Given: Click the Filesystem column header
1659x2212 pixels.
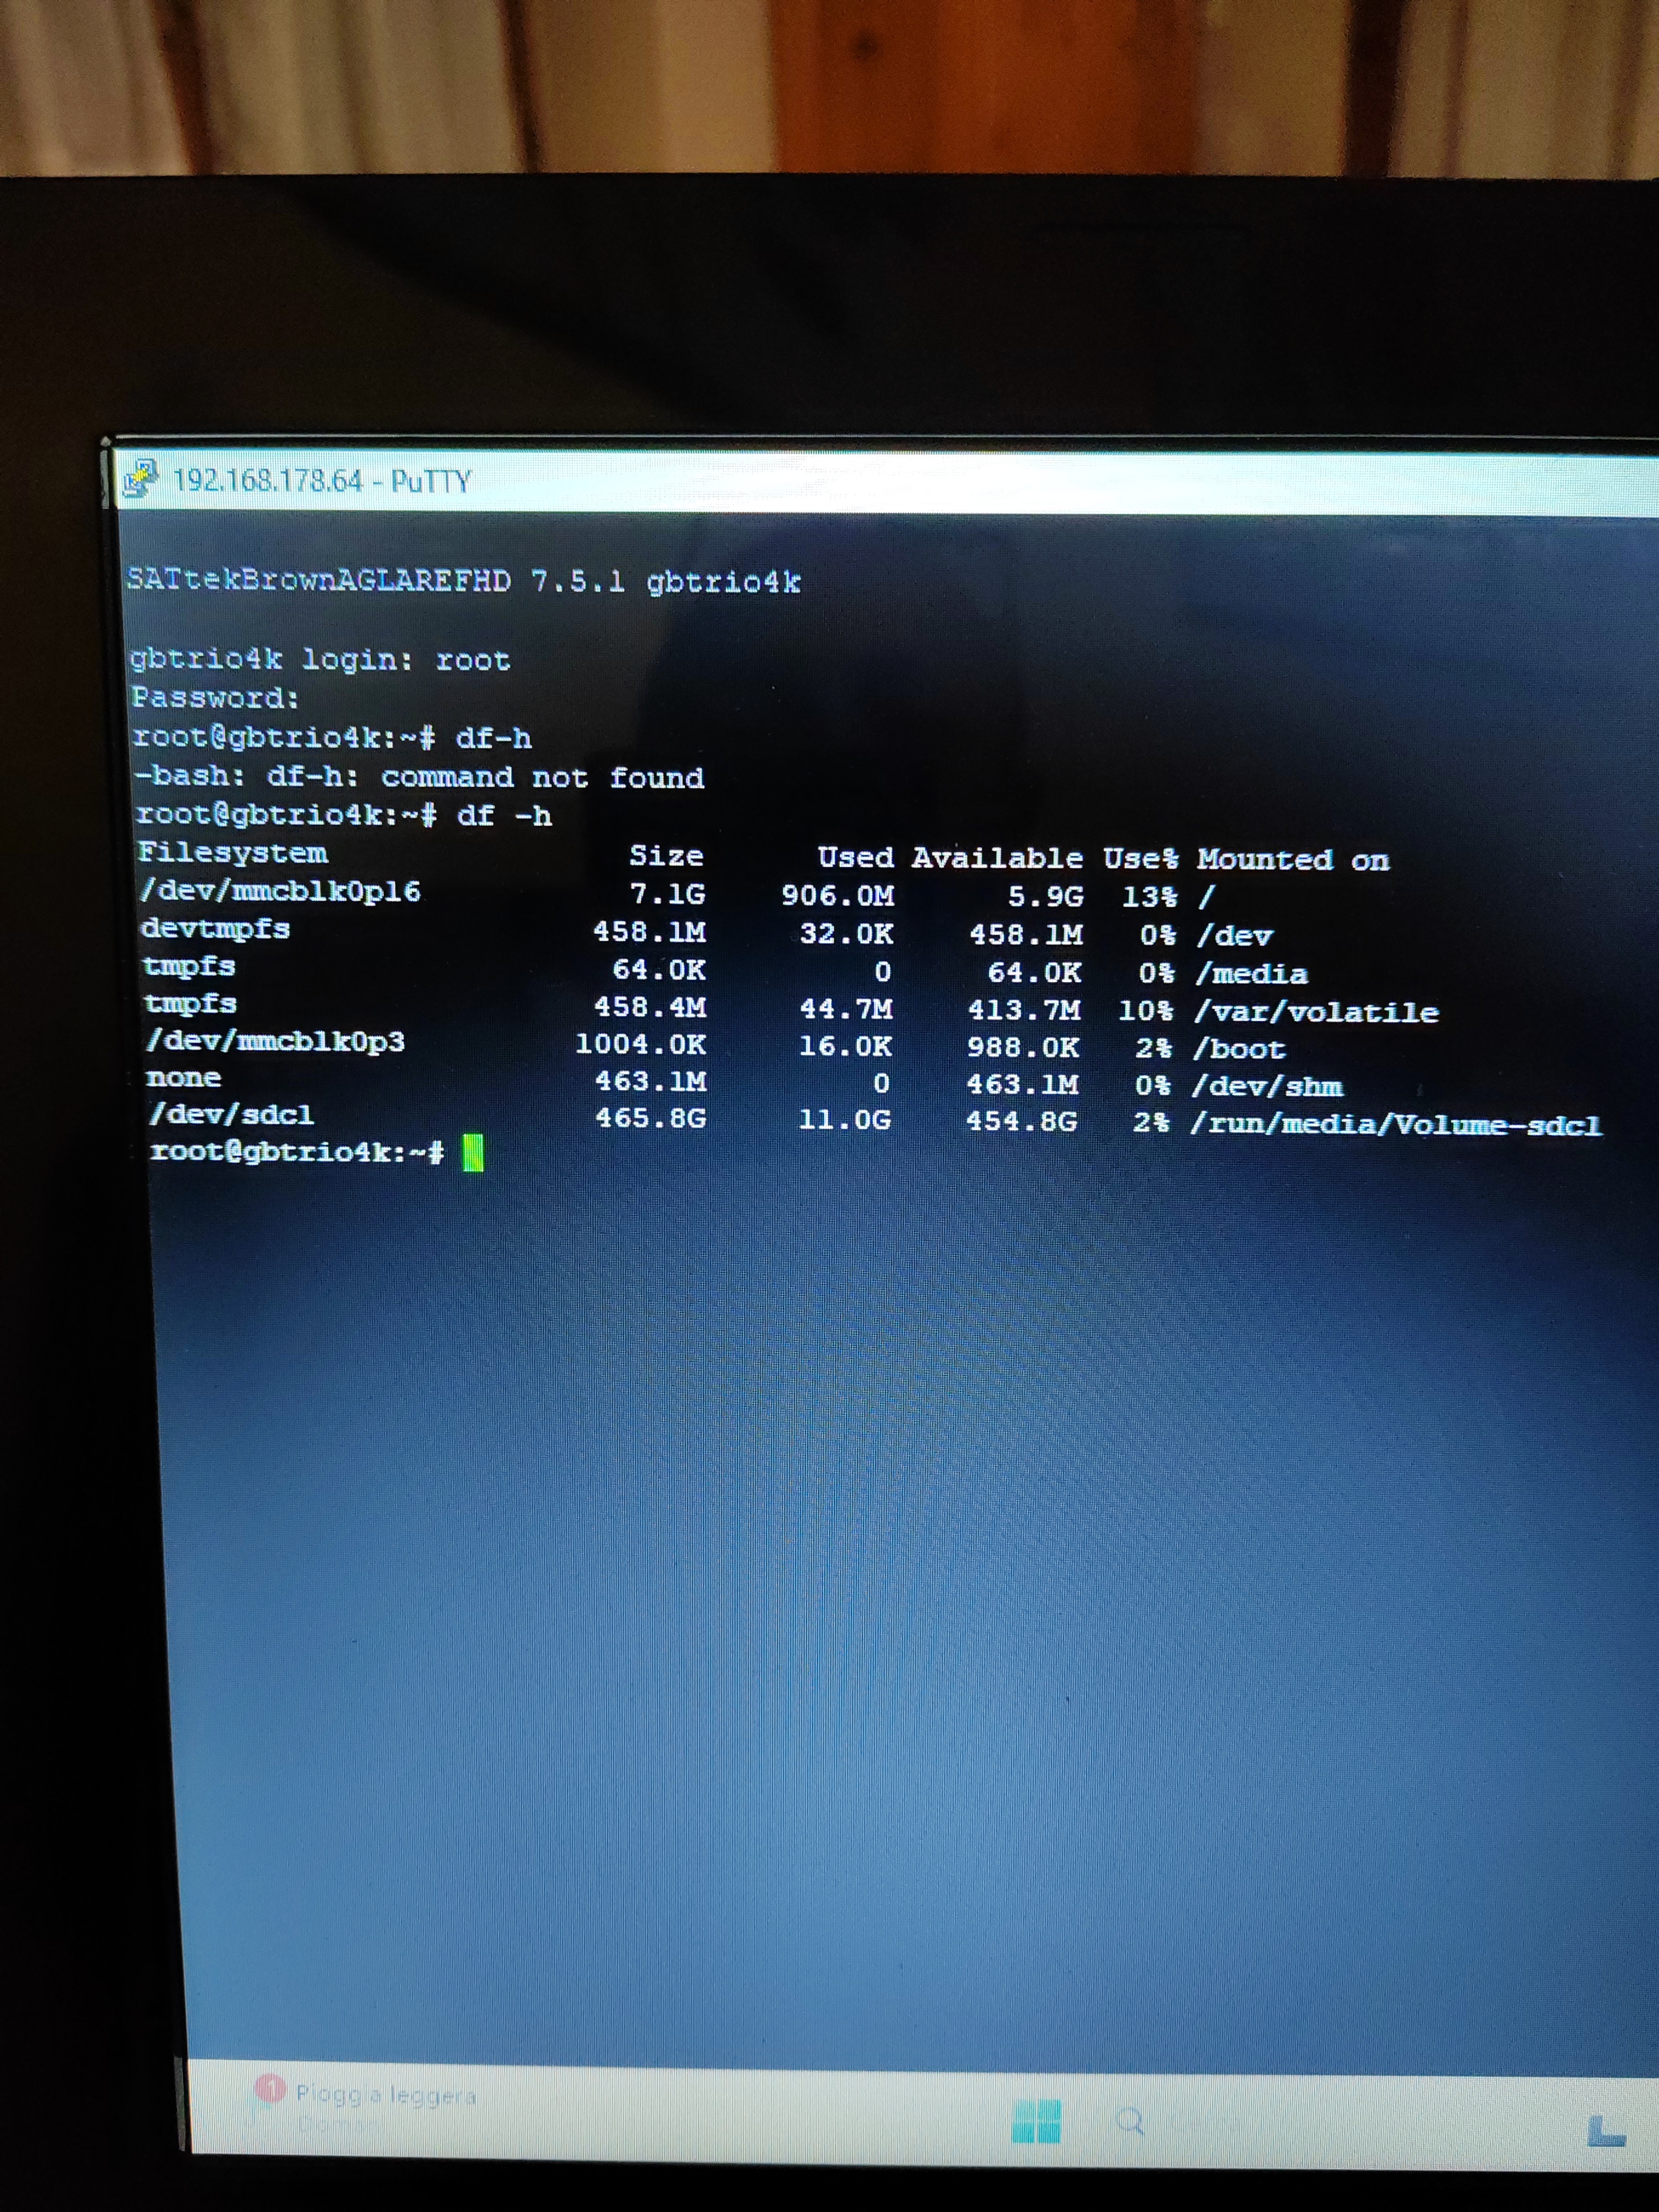Looking at the screenshot, I should coord(232,853).
